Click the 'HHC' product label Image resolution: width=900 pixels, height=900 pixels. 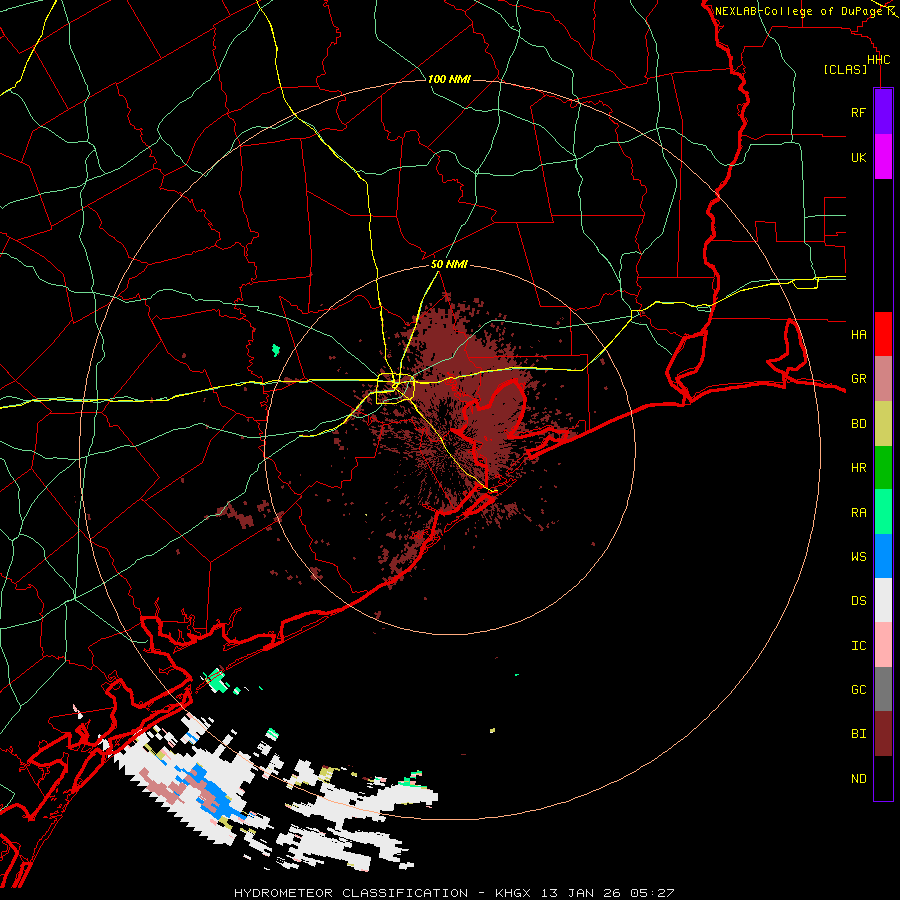click(878, 60)
